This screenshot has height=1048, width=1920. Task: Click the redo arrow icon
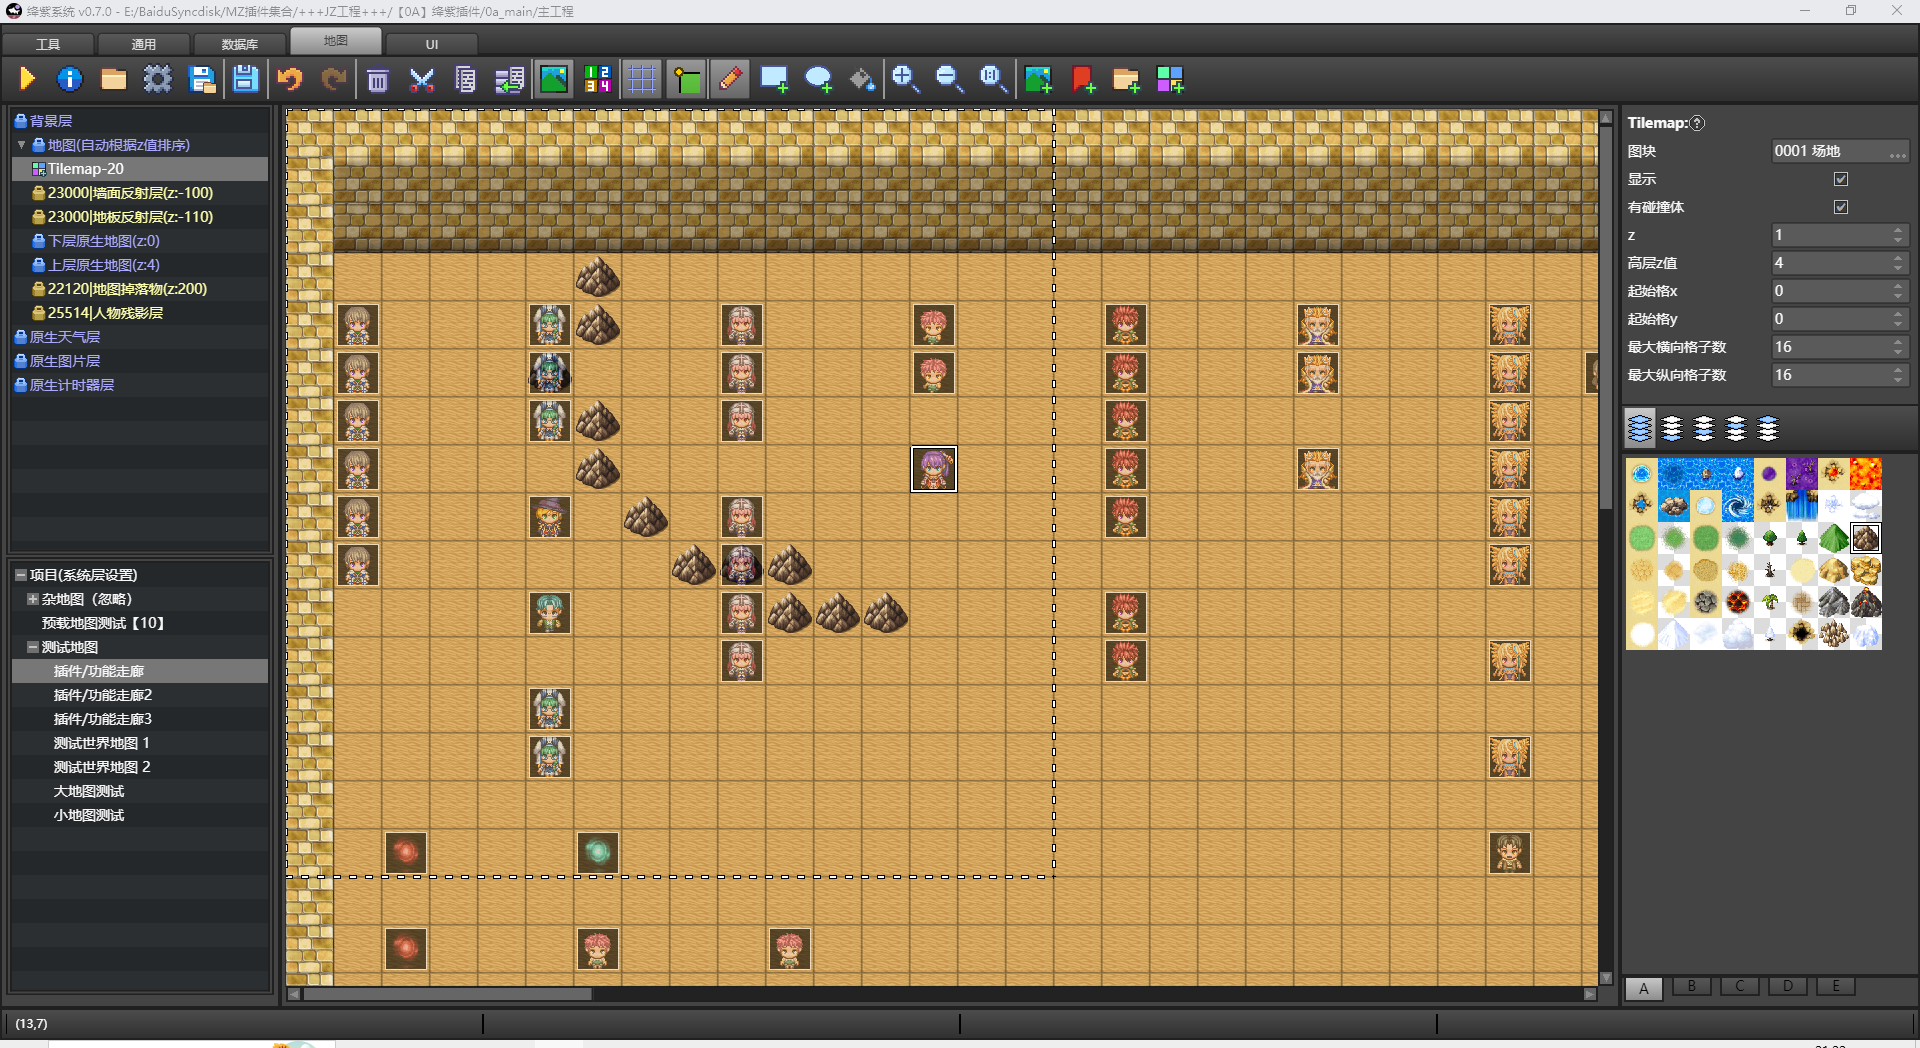(333, 79)
